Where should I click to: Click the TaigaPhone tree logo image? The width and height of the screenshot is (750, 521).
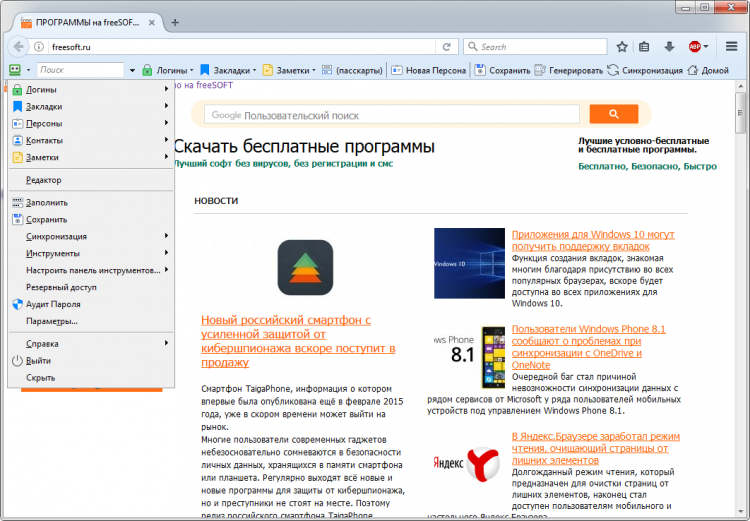pos(305,267)
